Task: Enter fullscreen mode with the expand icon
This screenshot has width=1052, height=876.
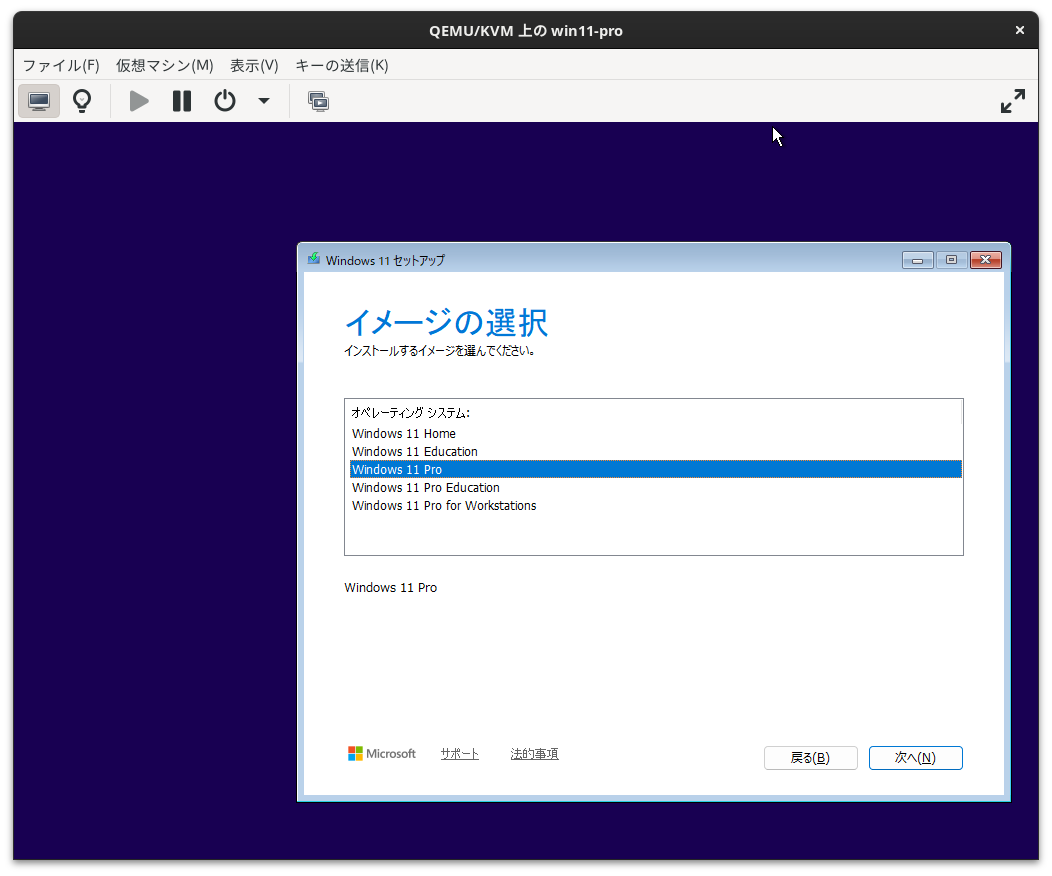Action: point(1013,100)
